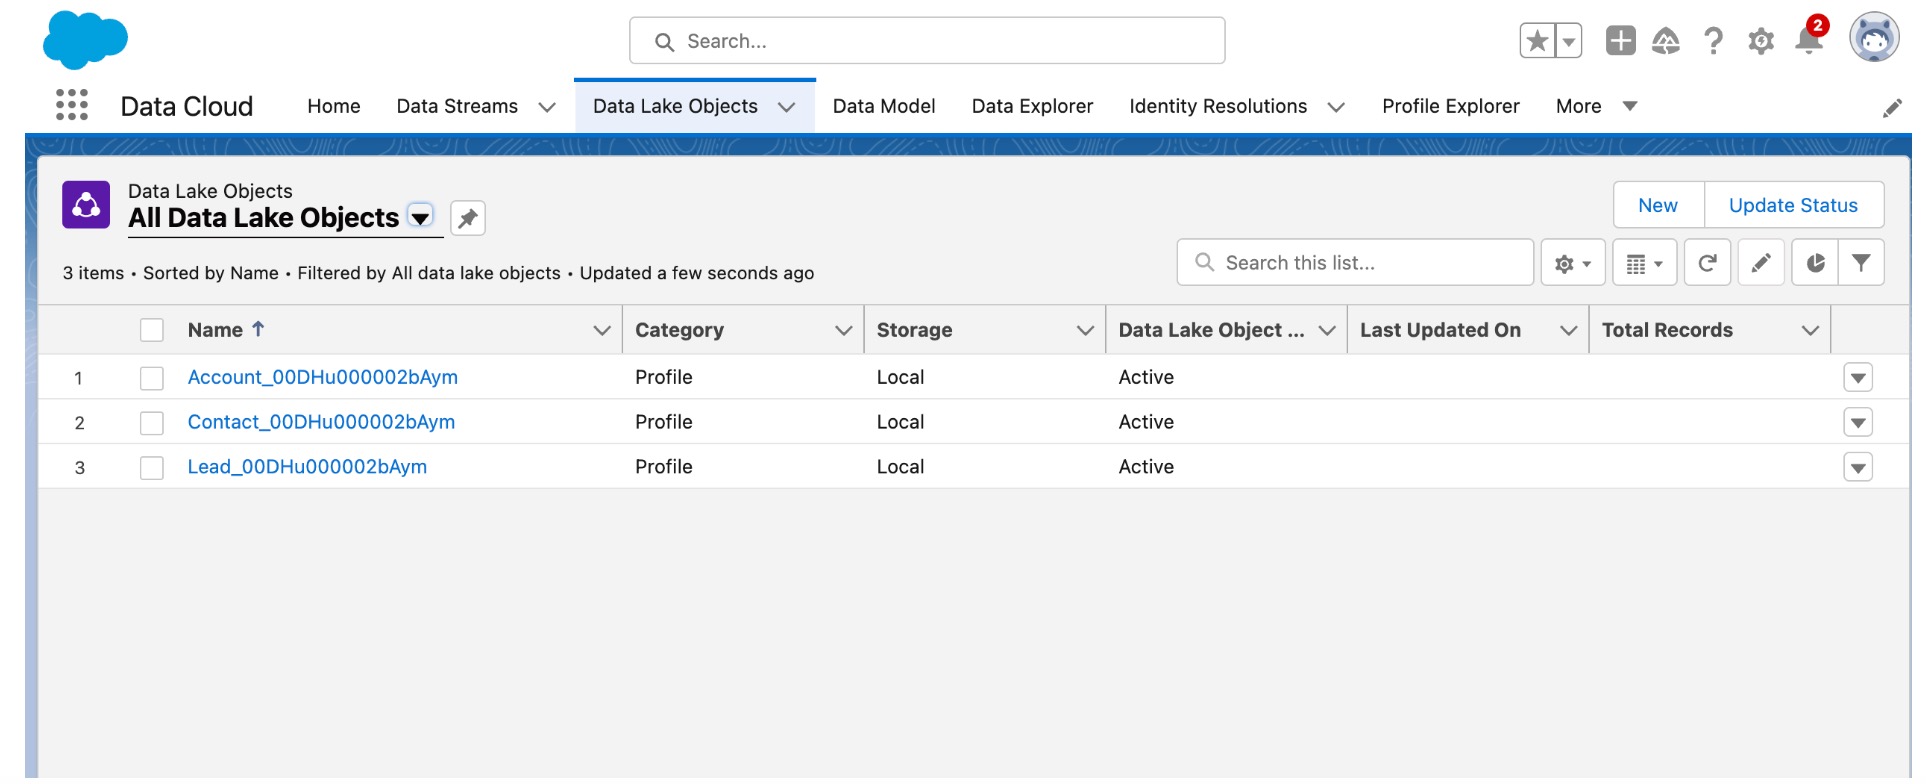Sort by the Category column header
The width and height of the screenshot is (1926, 784).
(x=679, y=330)
